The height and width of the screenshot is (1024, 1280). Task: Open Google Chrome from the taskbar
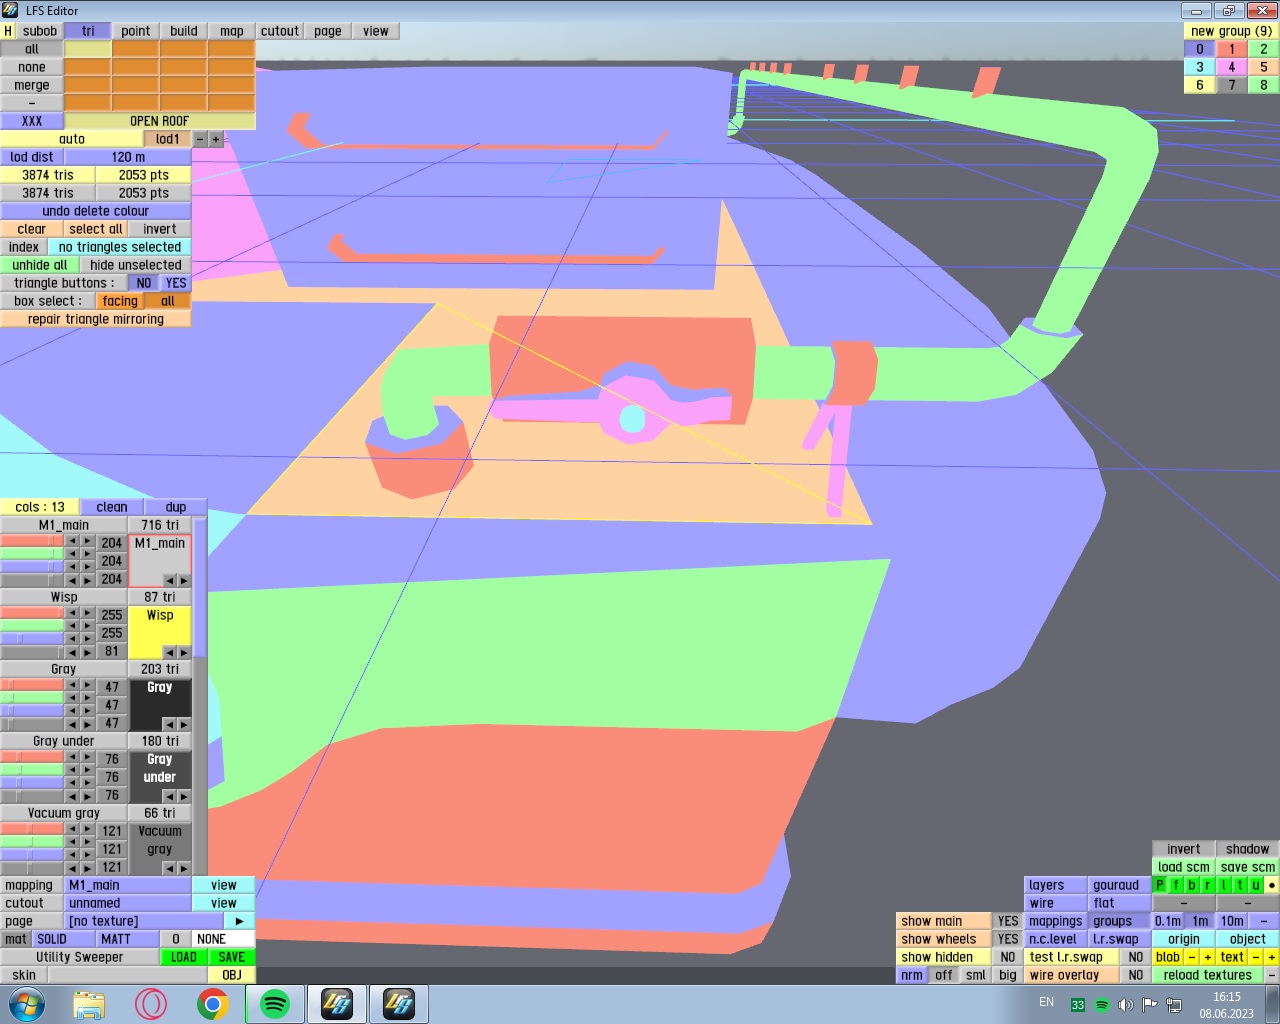212,1004
